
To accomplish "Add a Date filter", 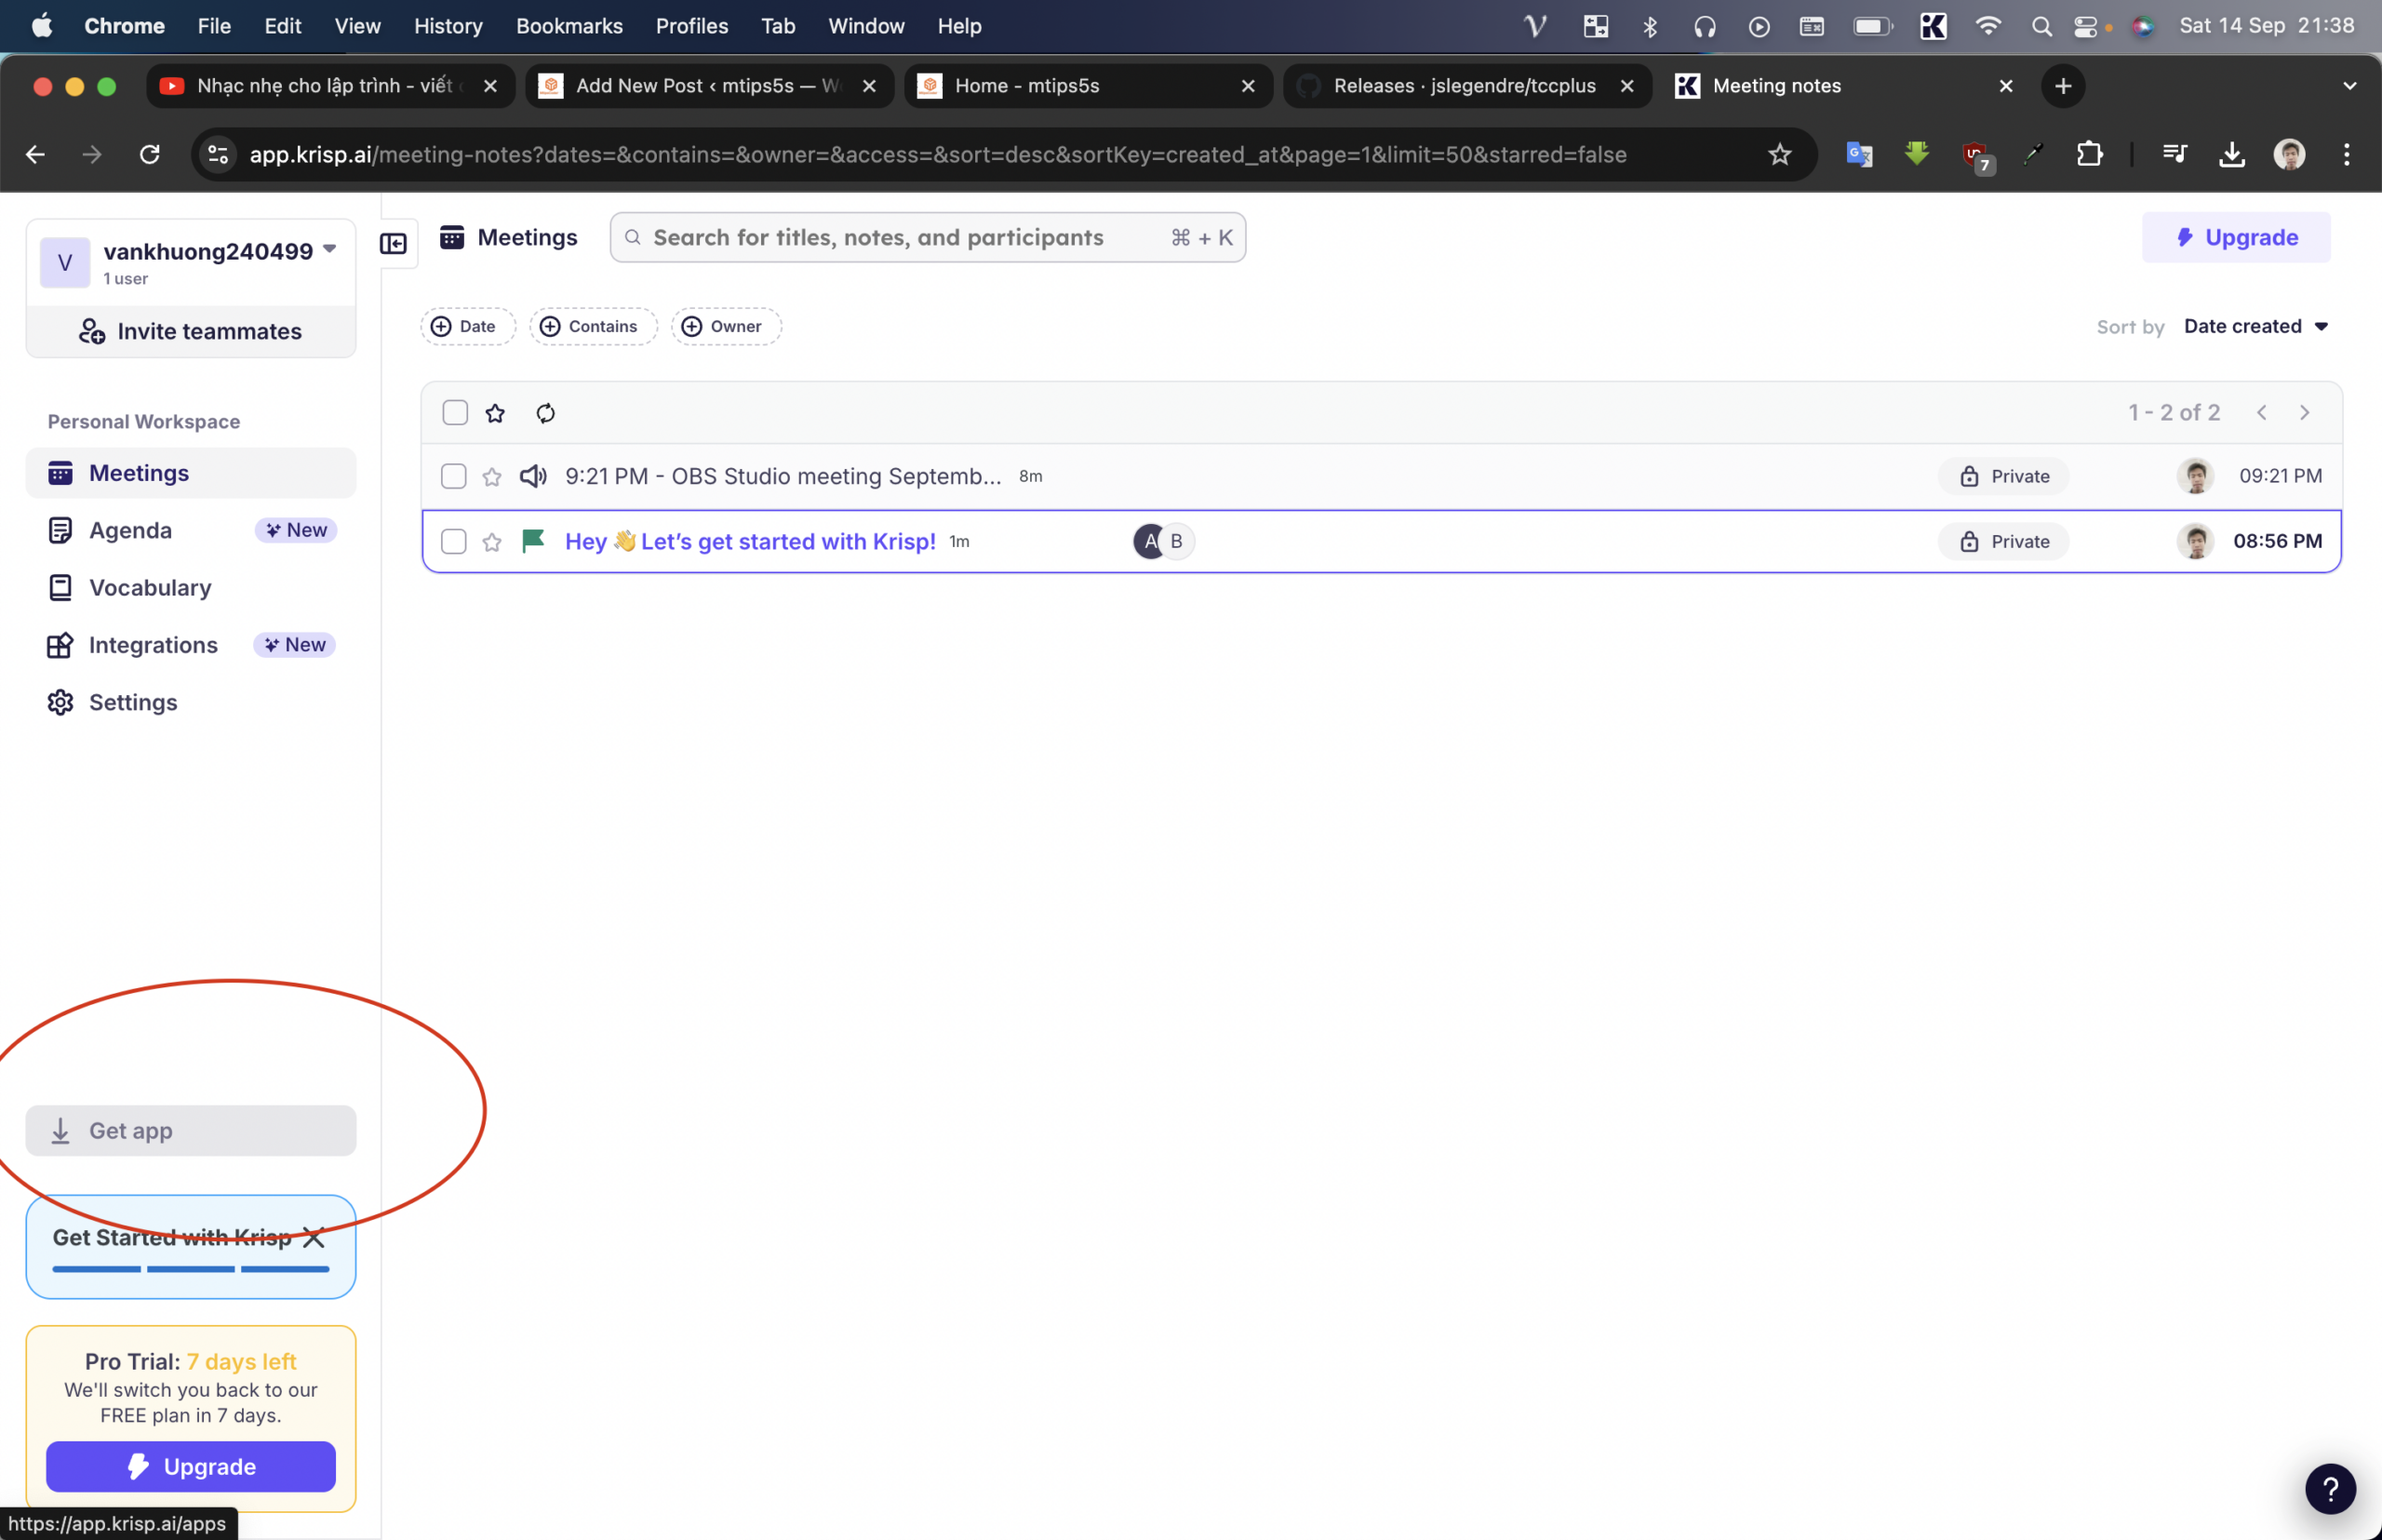I will pos(467,326).
